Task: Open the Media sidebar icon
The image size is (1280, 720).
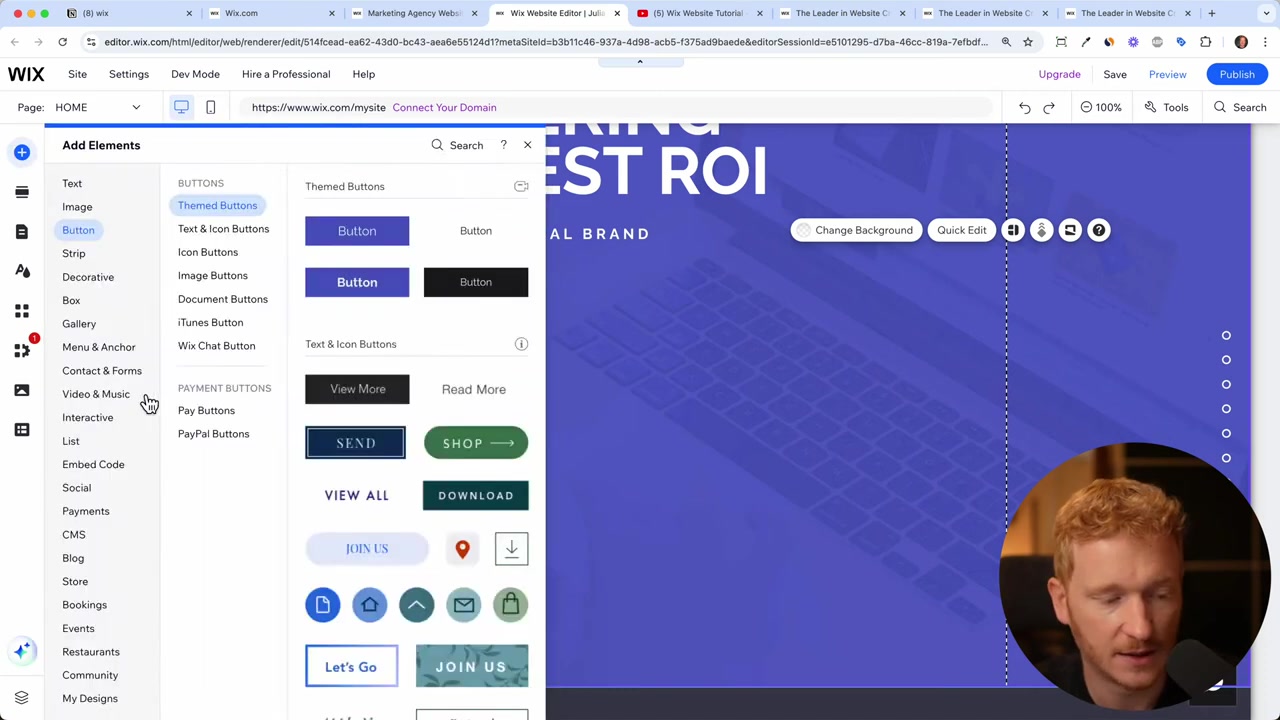Action: click(x=22, y=390)
